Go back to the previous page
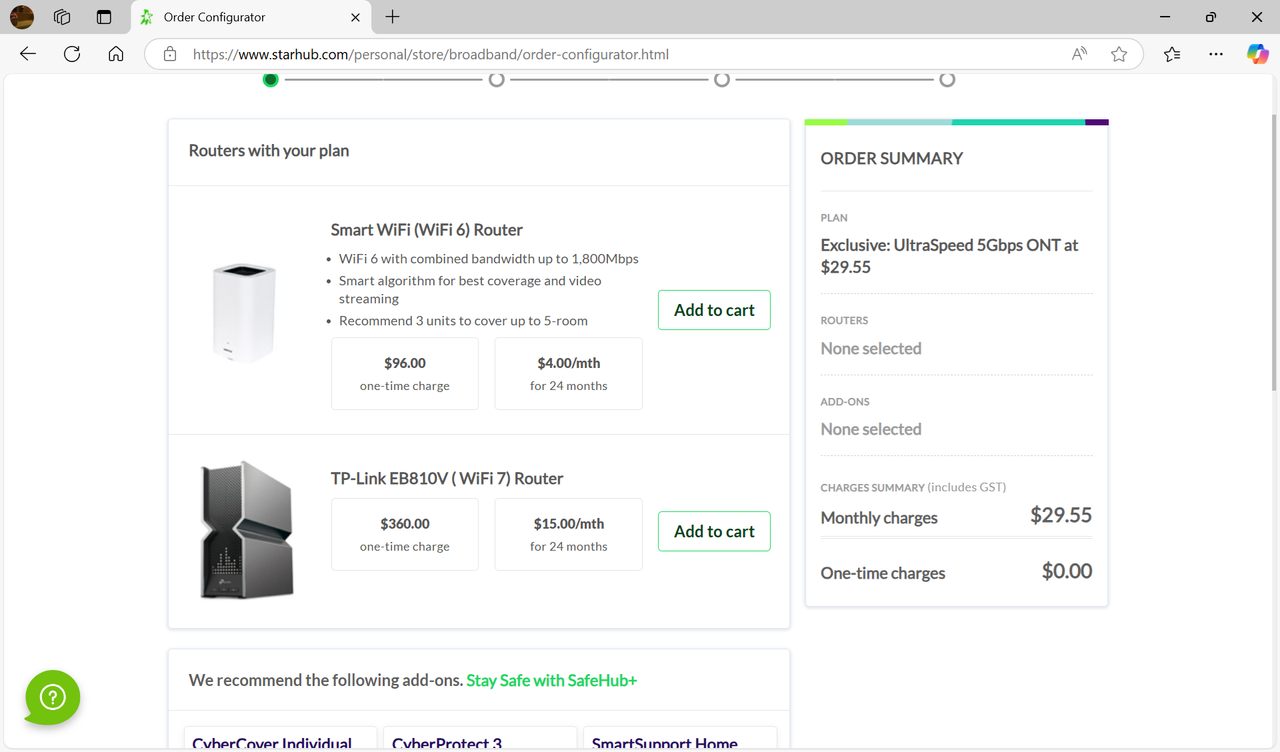 coord(27,54)
